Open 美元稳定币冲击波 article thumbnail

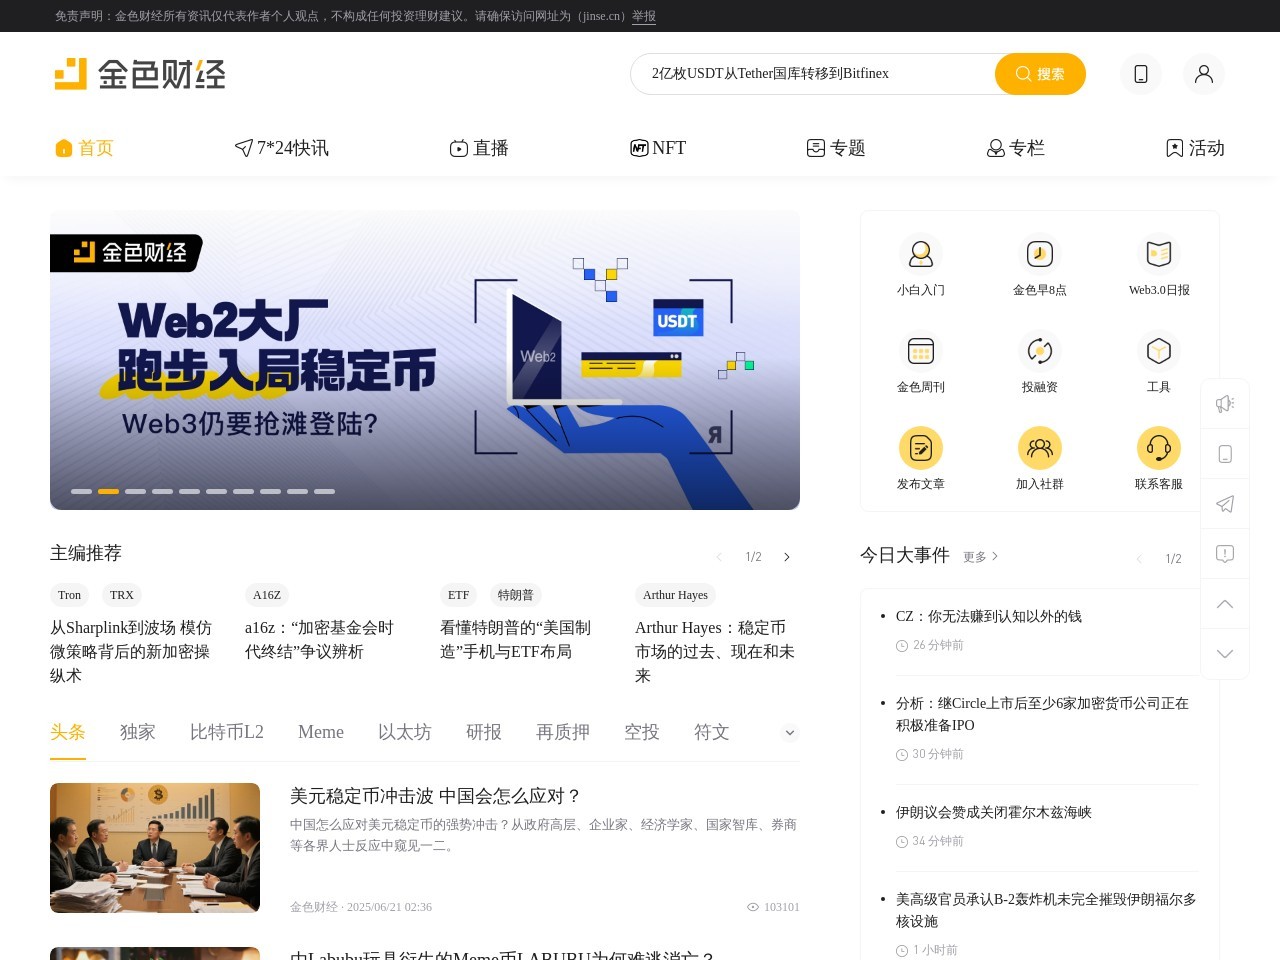pos(155,848)
